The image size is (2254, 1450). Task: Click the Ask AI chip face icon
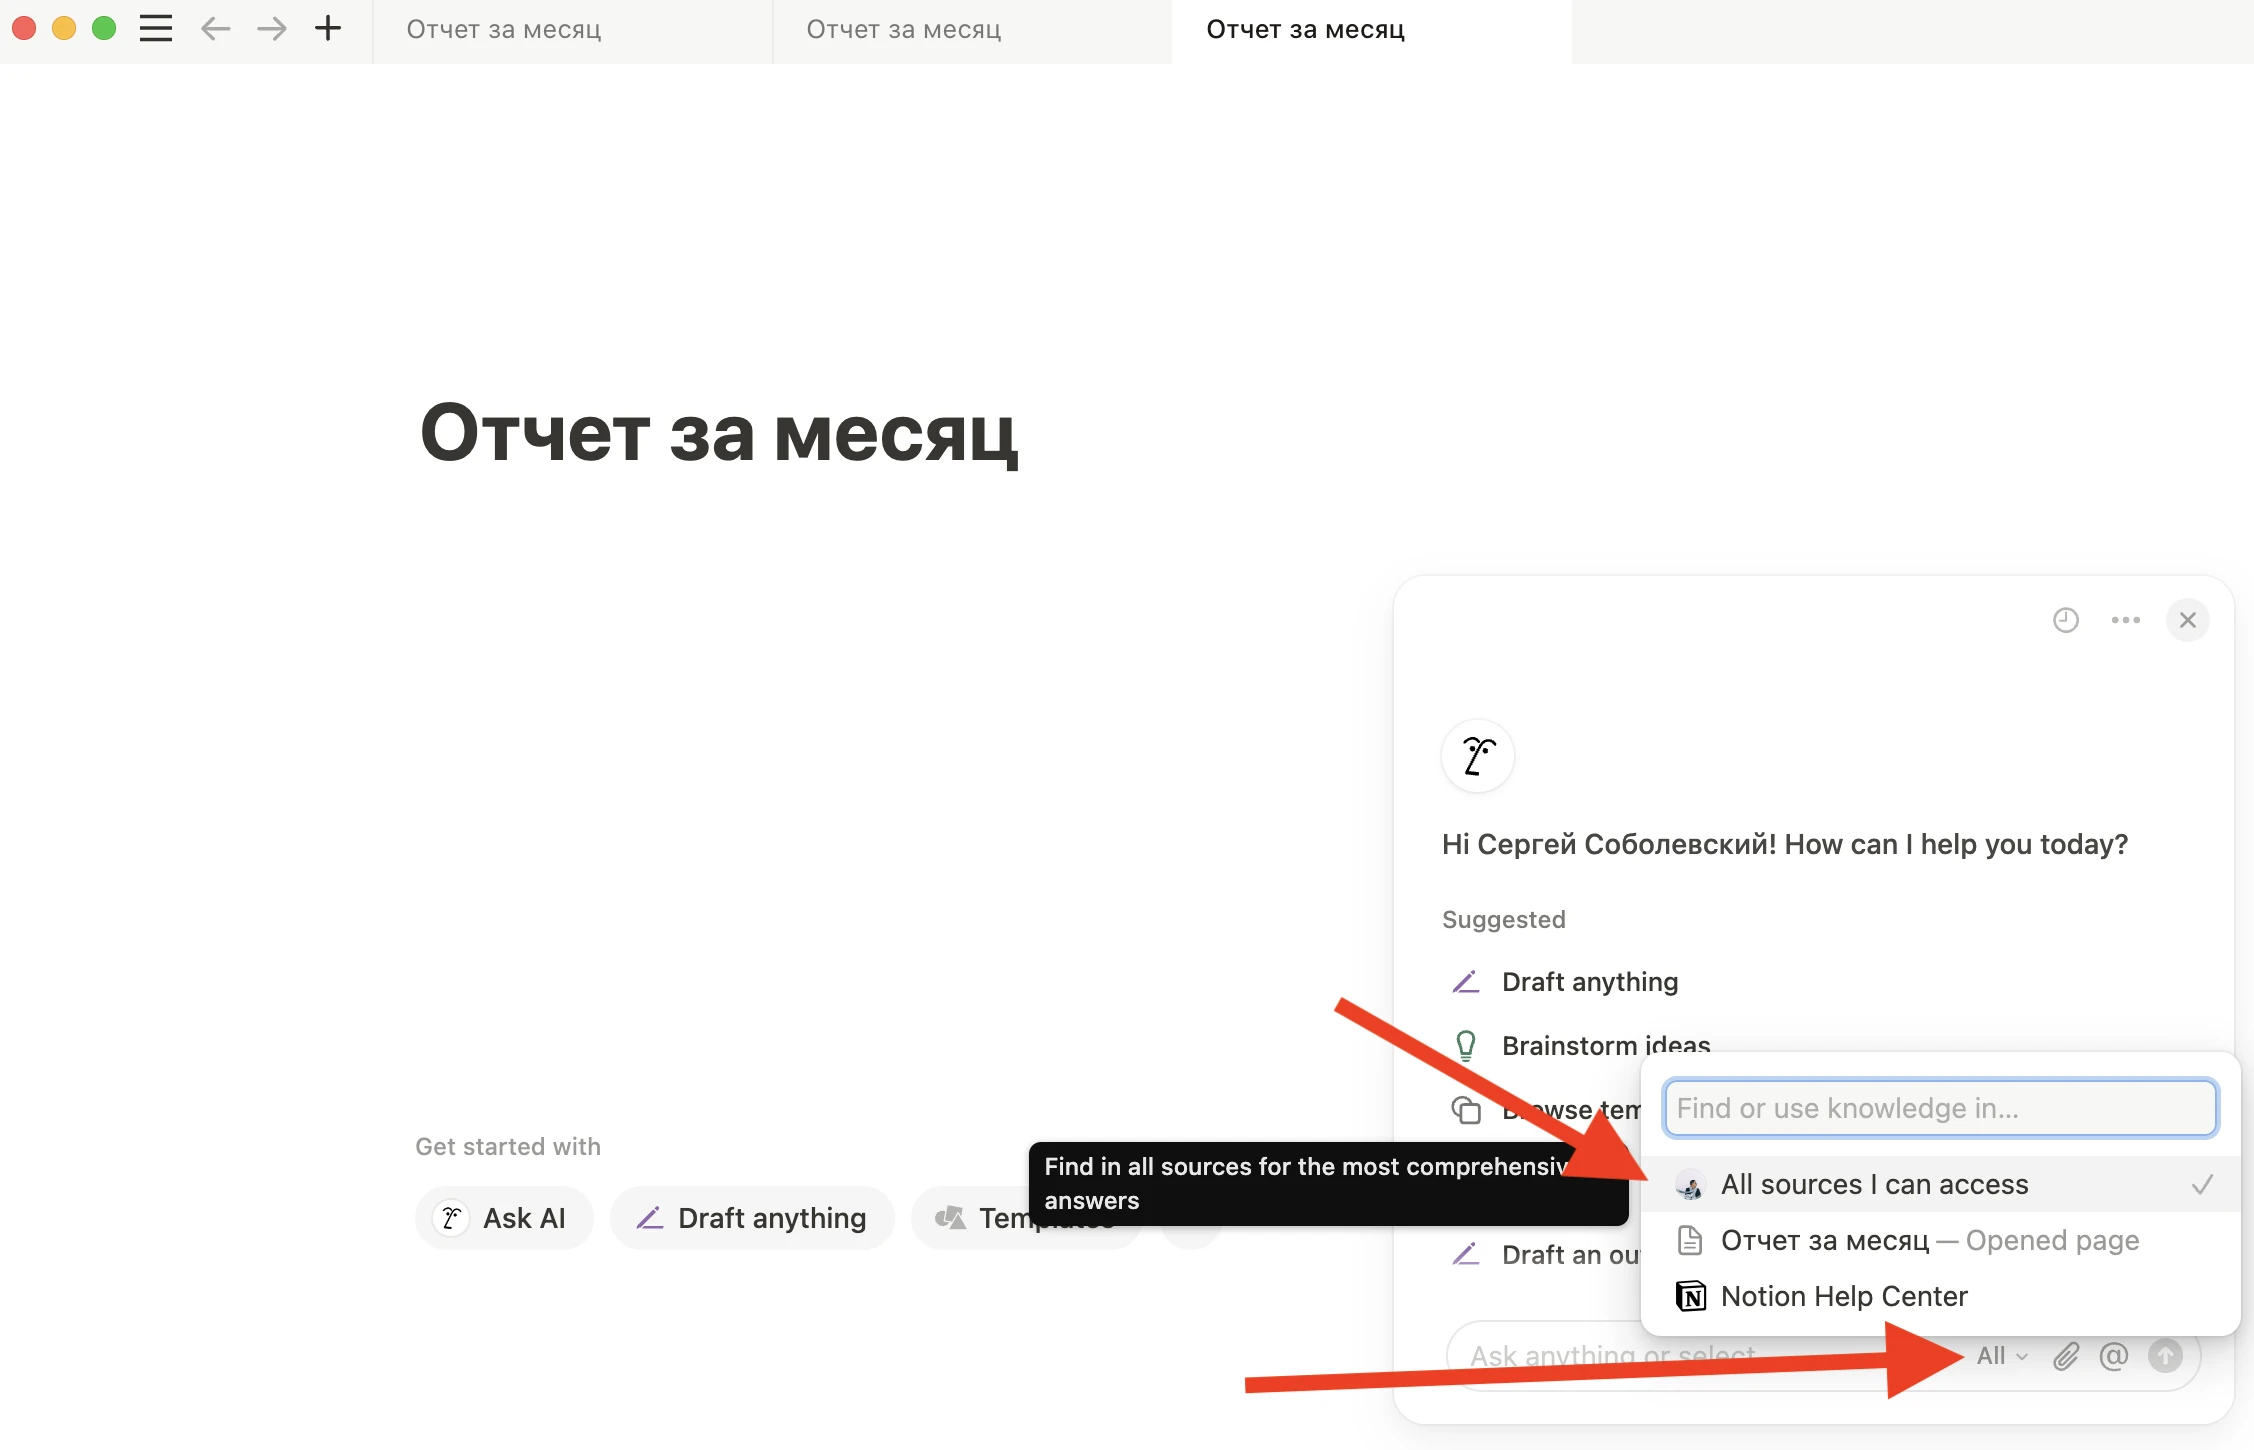pos(451,1218)
